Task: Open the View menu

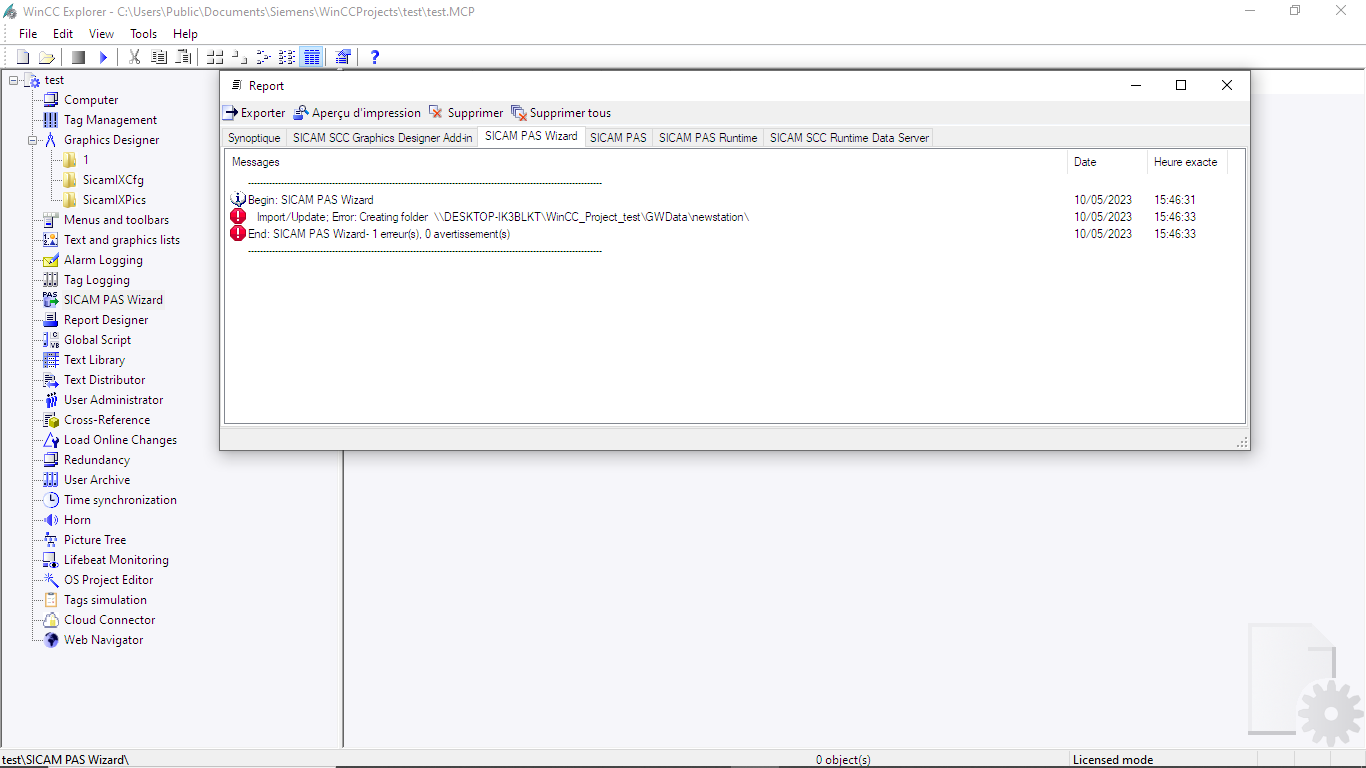Action: 101,34
